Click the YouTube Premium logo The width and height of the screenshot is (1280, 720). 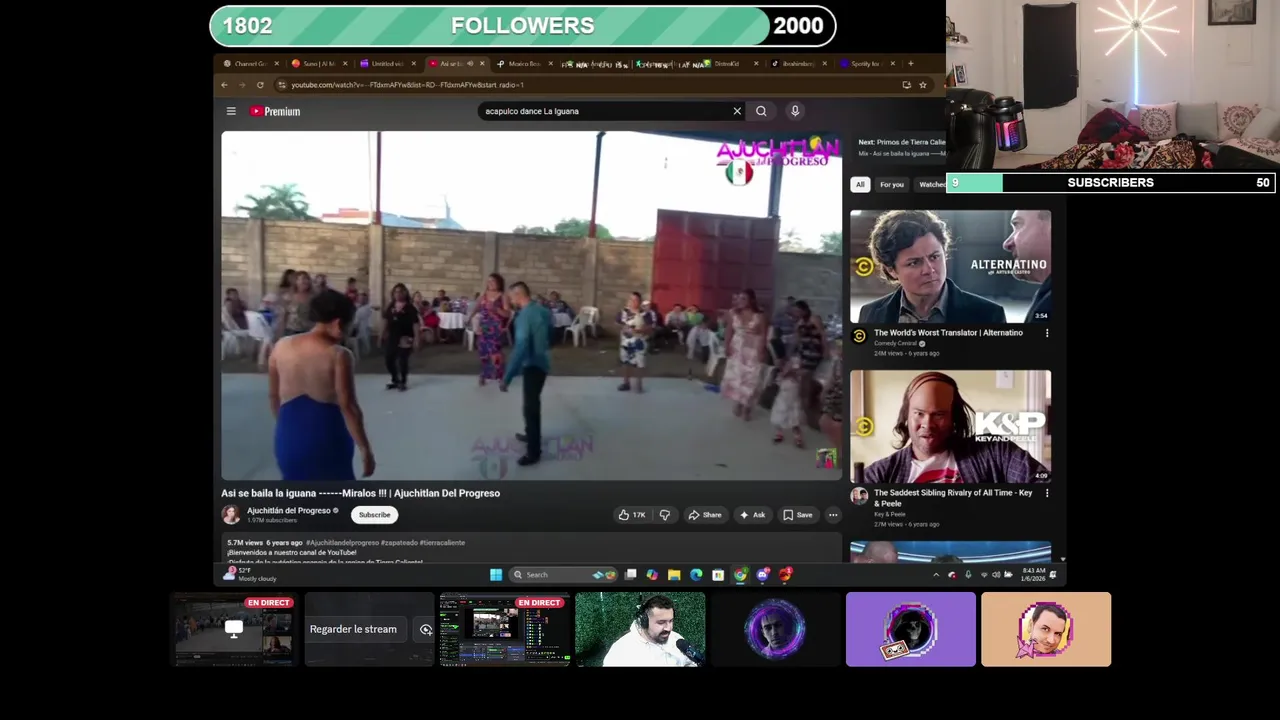(x=275, y=111)
